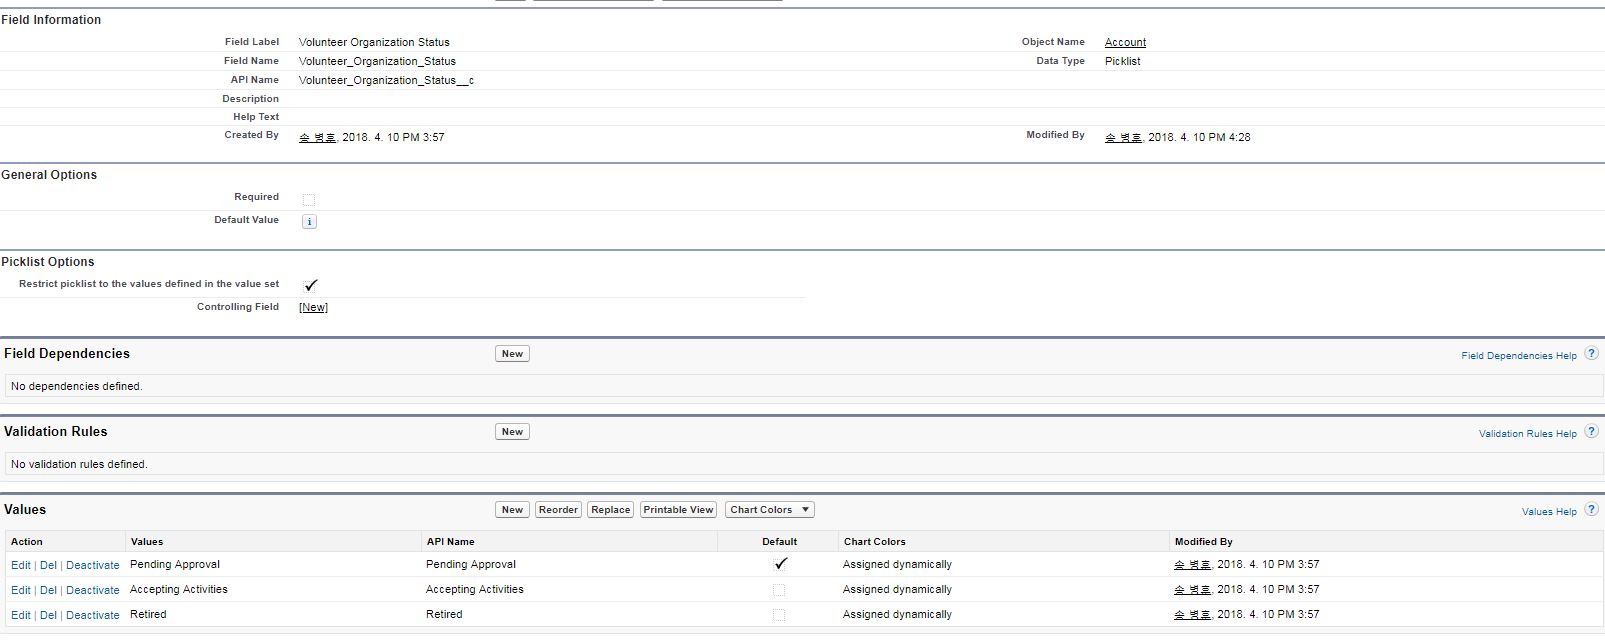
Task: Open modifier user link in Retired row
Action: [x=1192, y=615]
